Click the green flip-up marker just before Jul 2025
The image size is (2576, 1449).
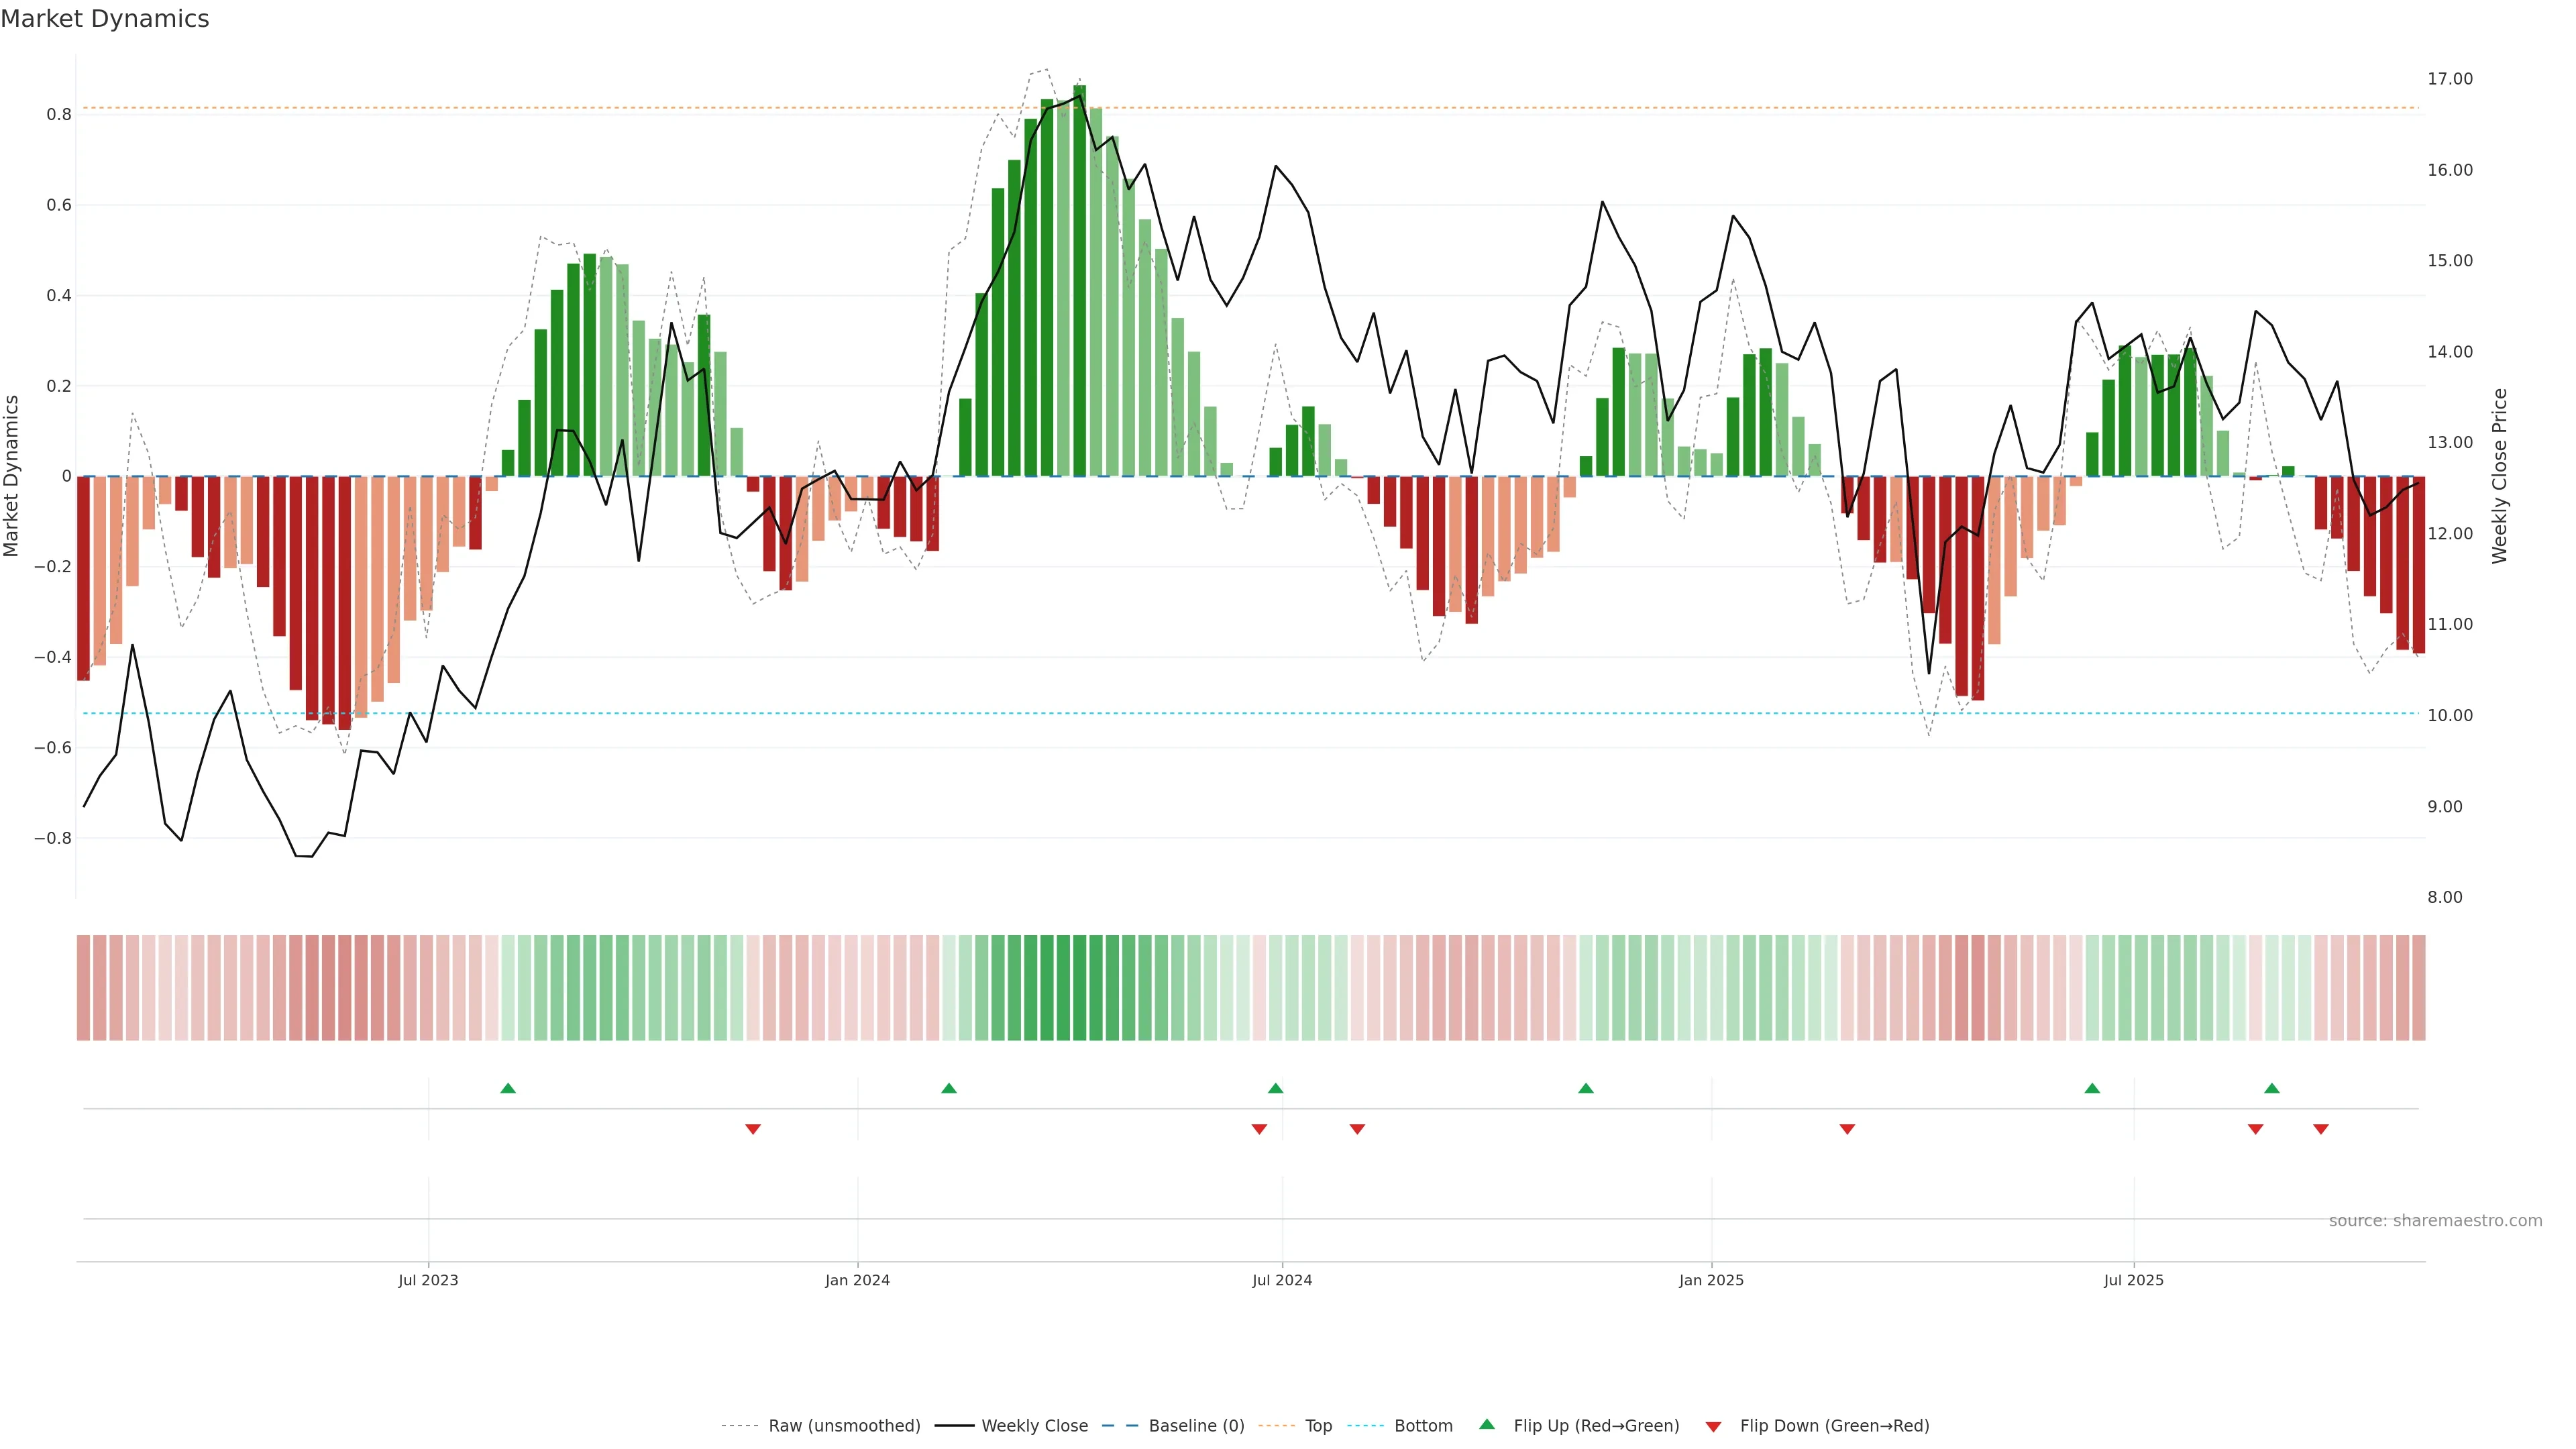[x=2092, y=1088]
